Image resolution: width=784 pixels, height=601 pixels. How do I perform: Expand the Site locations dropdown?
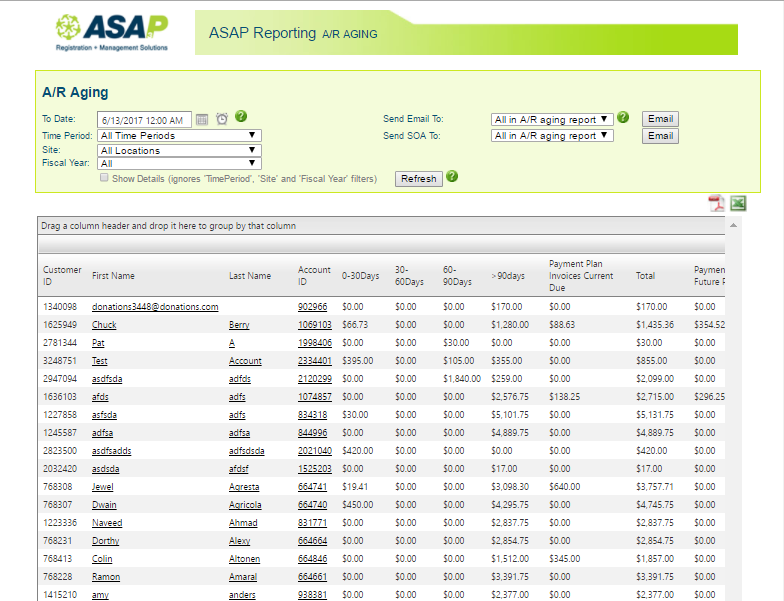click(179, 150)
